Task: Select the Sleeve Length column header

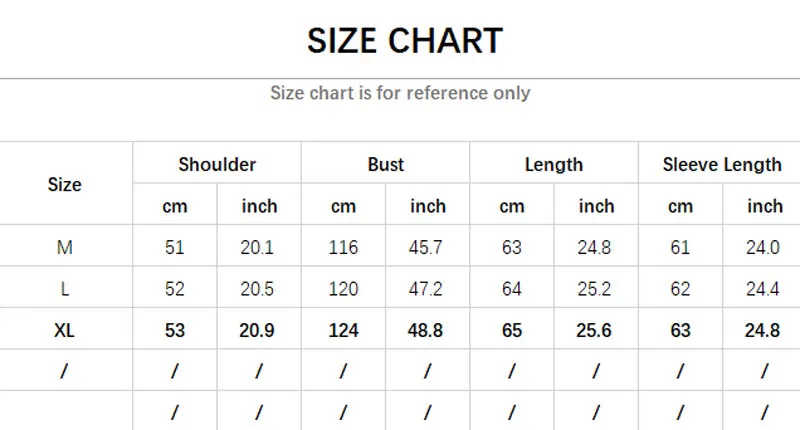Action: tap(722, 164)
